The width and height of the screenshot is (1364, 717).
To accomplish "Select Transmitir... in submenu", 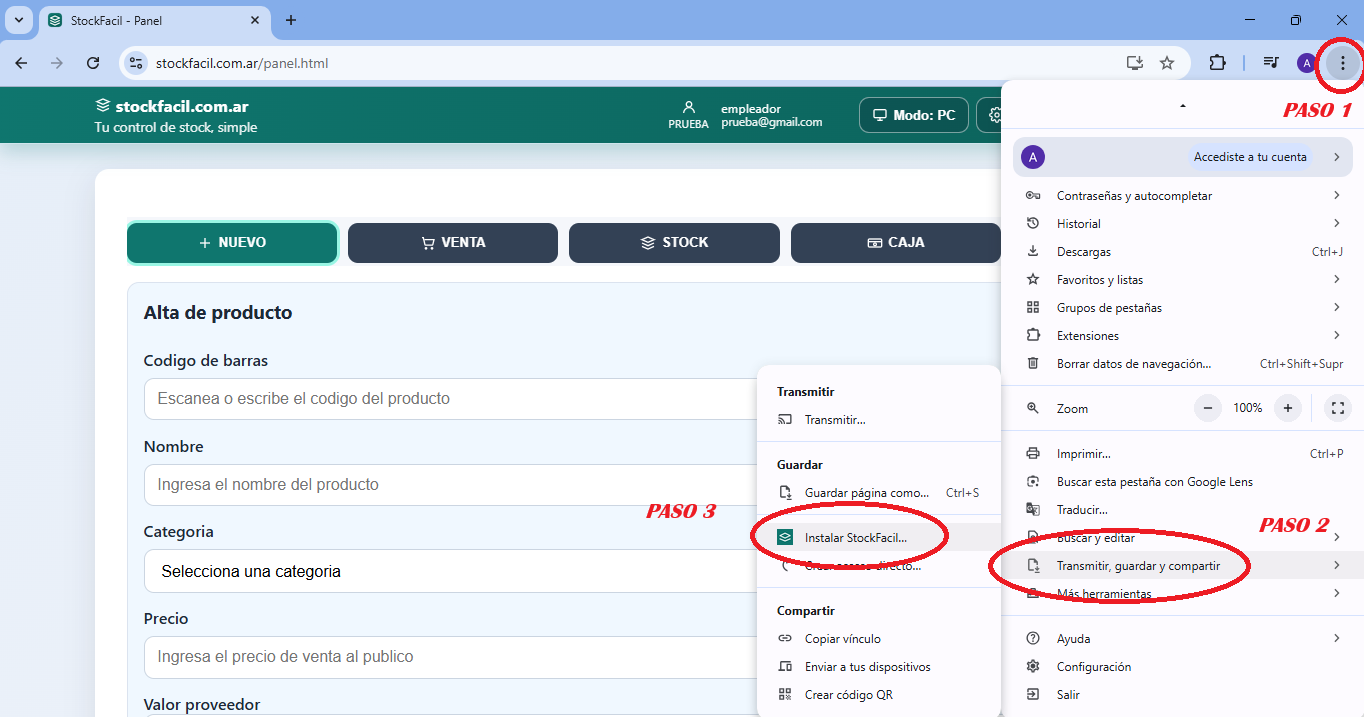I will pos(879,420).
